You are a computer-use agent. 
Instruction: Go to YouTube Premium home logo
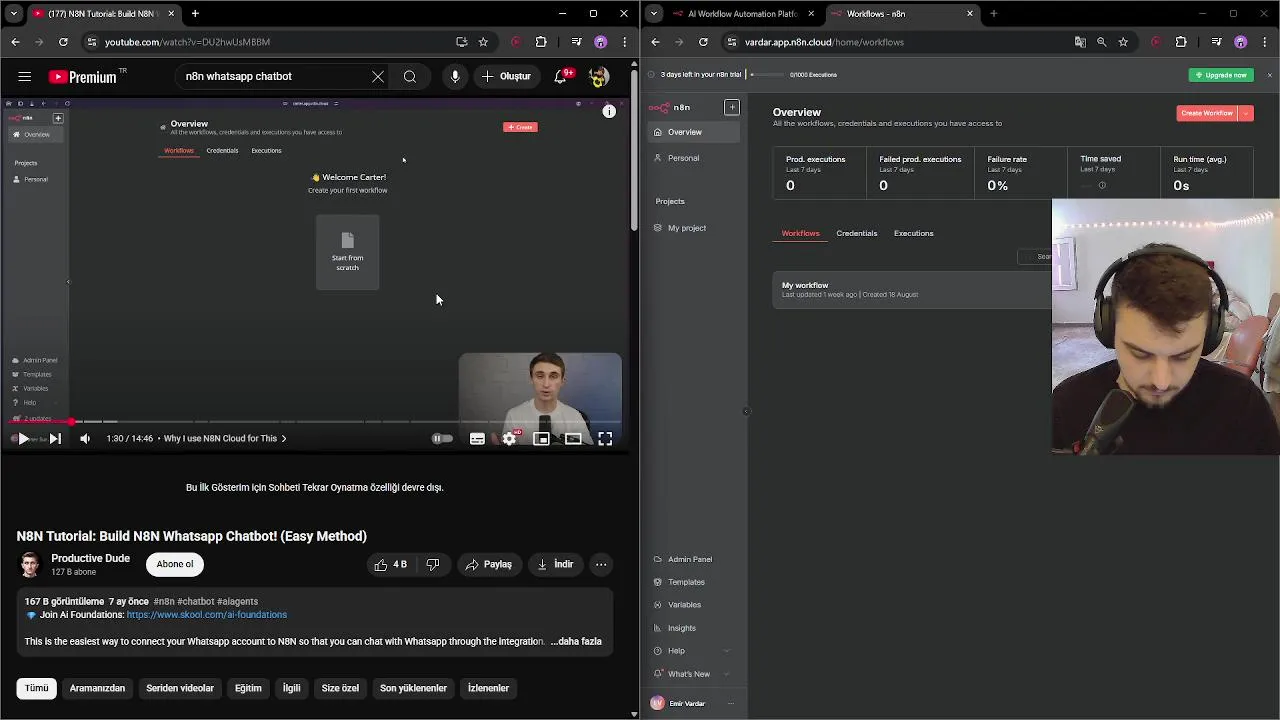click(x=85, y=77)
